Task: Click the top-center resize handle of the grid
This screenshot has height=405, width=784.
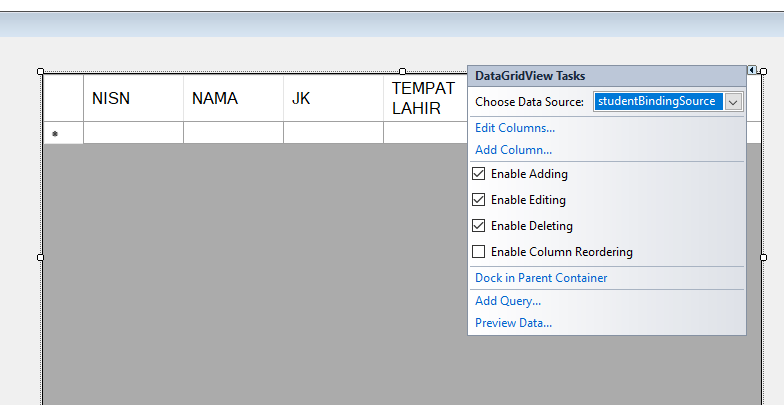Action: (x=402, y=72)
